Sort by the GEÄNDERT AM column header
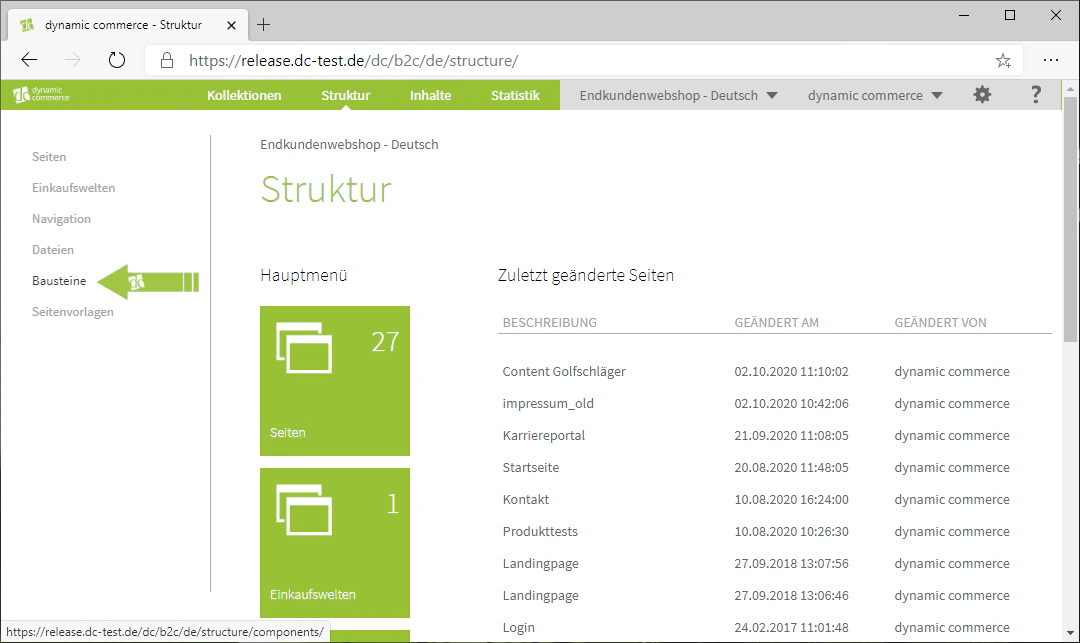1080x643 pixels. 776,322
